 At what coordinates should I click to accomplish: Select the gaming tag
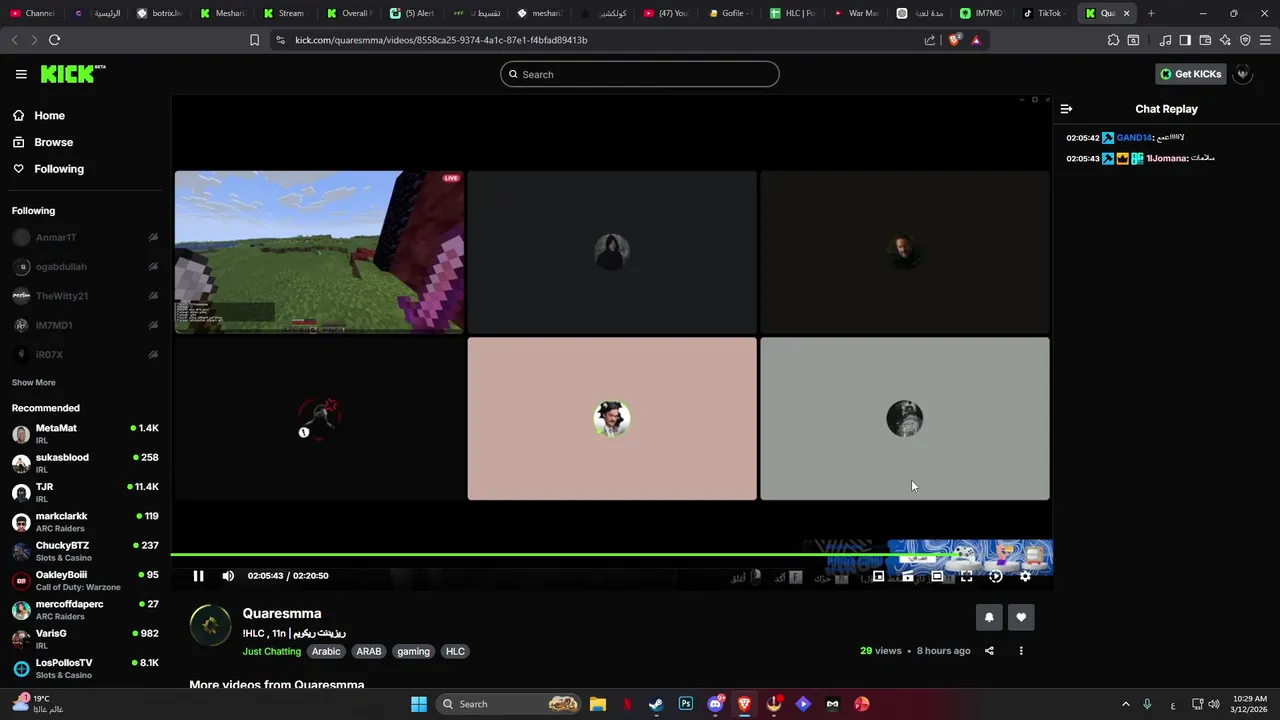[413, 651]
